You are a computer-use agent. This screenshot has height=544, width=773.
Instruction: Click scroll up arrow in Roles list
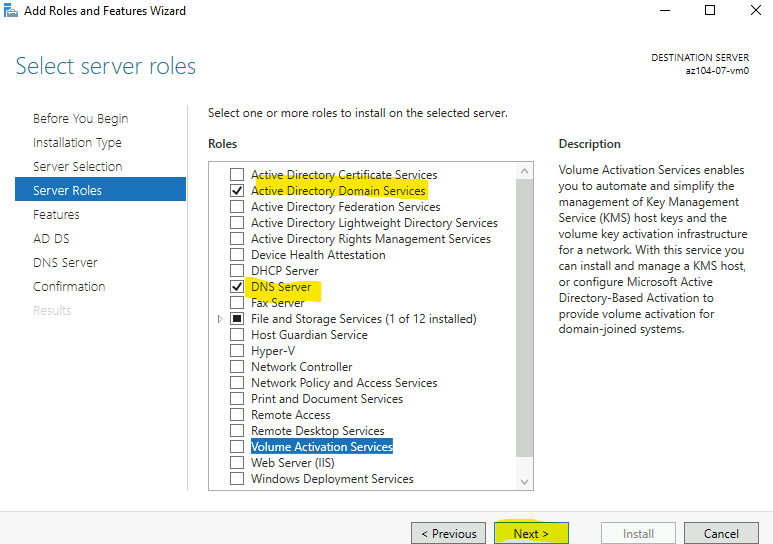click(x=525, y=171)
